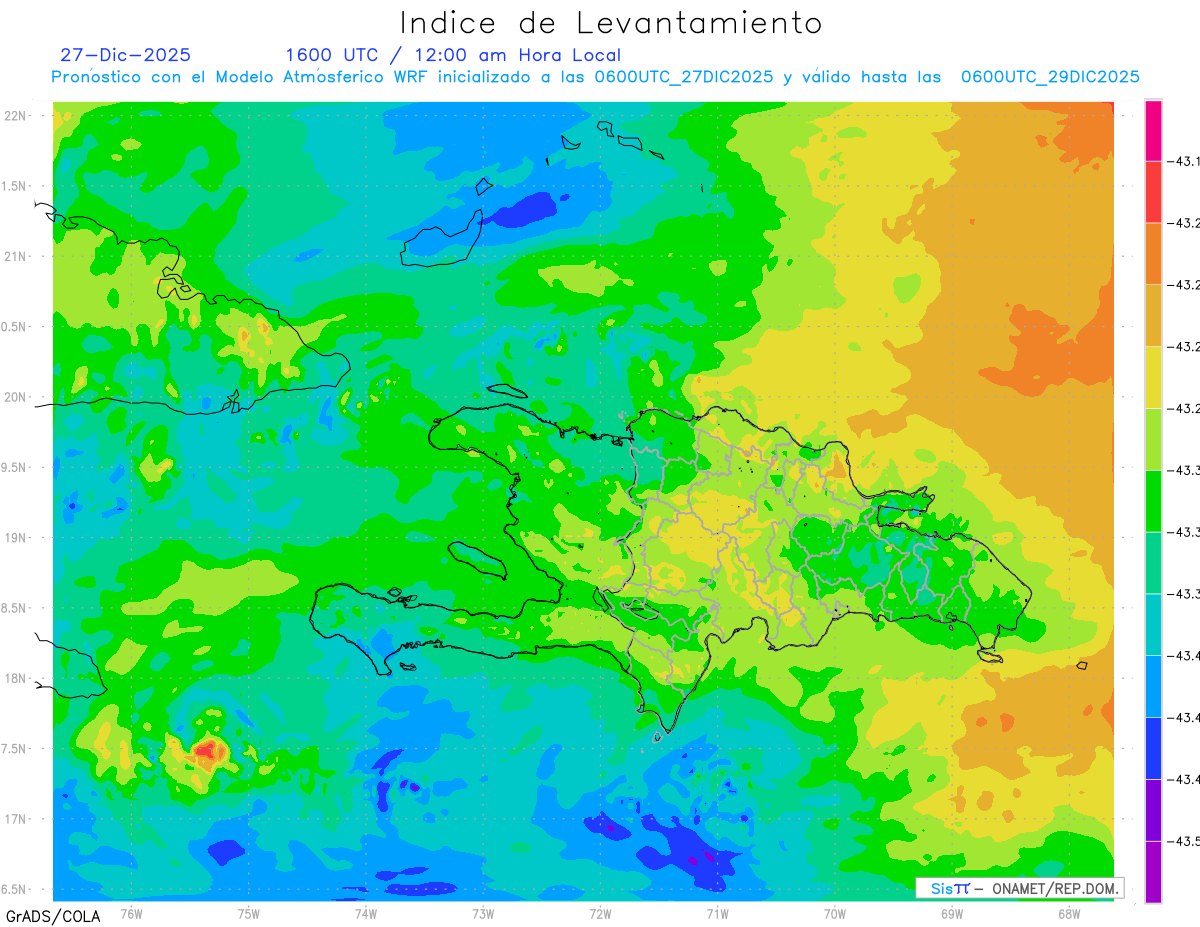The image size is (1200, 927).
Task: Click the "Indice de Levantamiento" title
Action: (x=611, y=23)
